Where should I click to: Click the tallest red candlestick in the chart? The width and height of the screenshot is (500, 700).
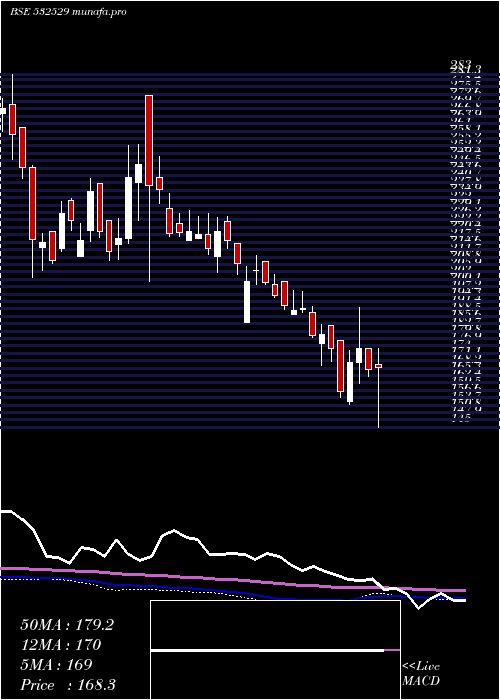coord(149,141)
